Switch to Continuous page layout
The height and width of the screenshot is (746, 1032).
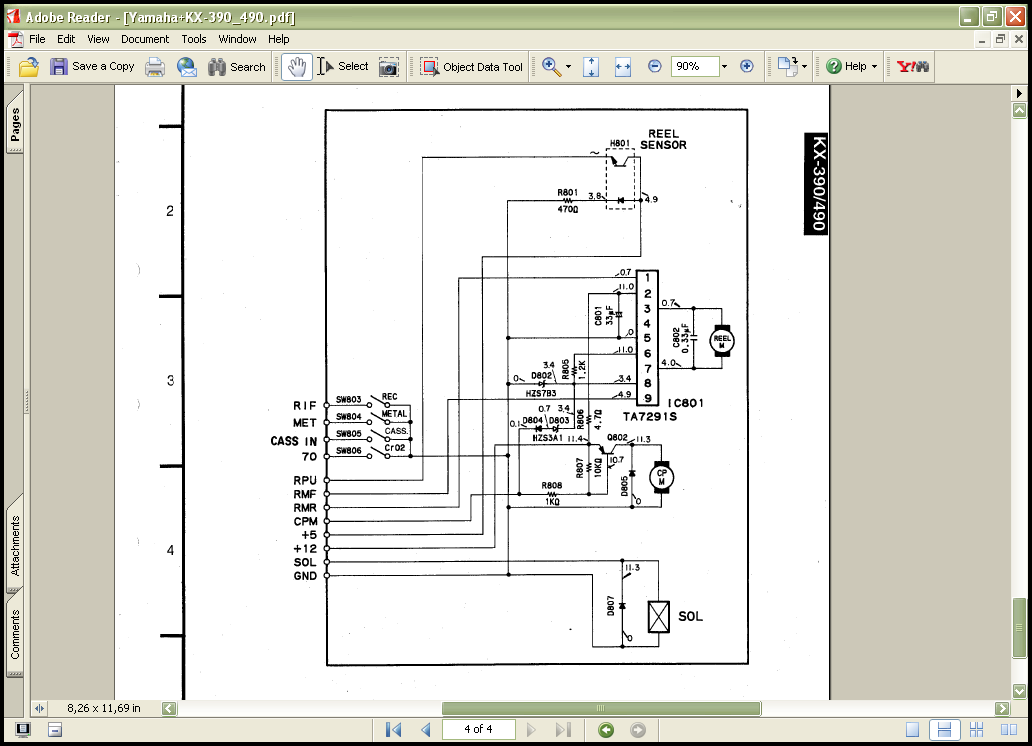click(944, 730)
